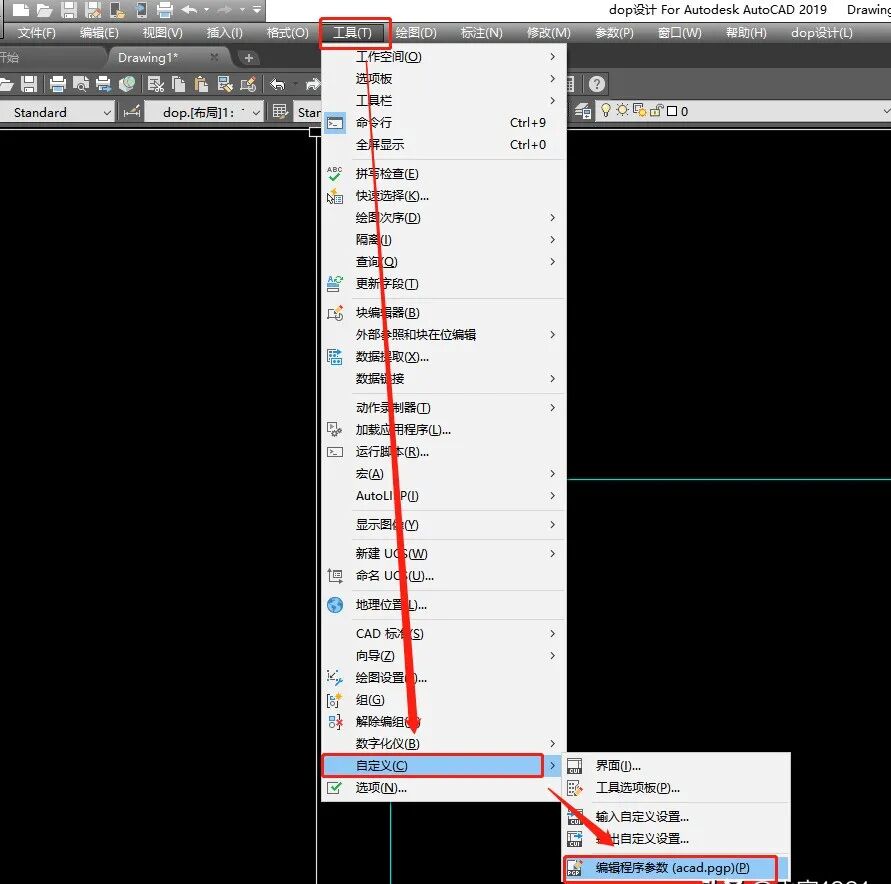Choose 运行脚本(R)... entry
The width and height of the screenshot is (891, 884).
pyautogui.click(x=444, y=452)
